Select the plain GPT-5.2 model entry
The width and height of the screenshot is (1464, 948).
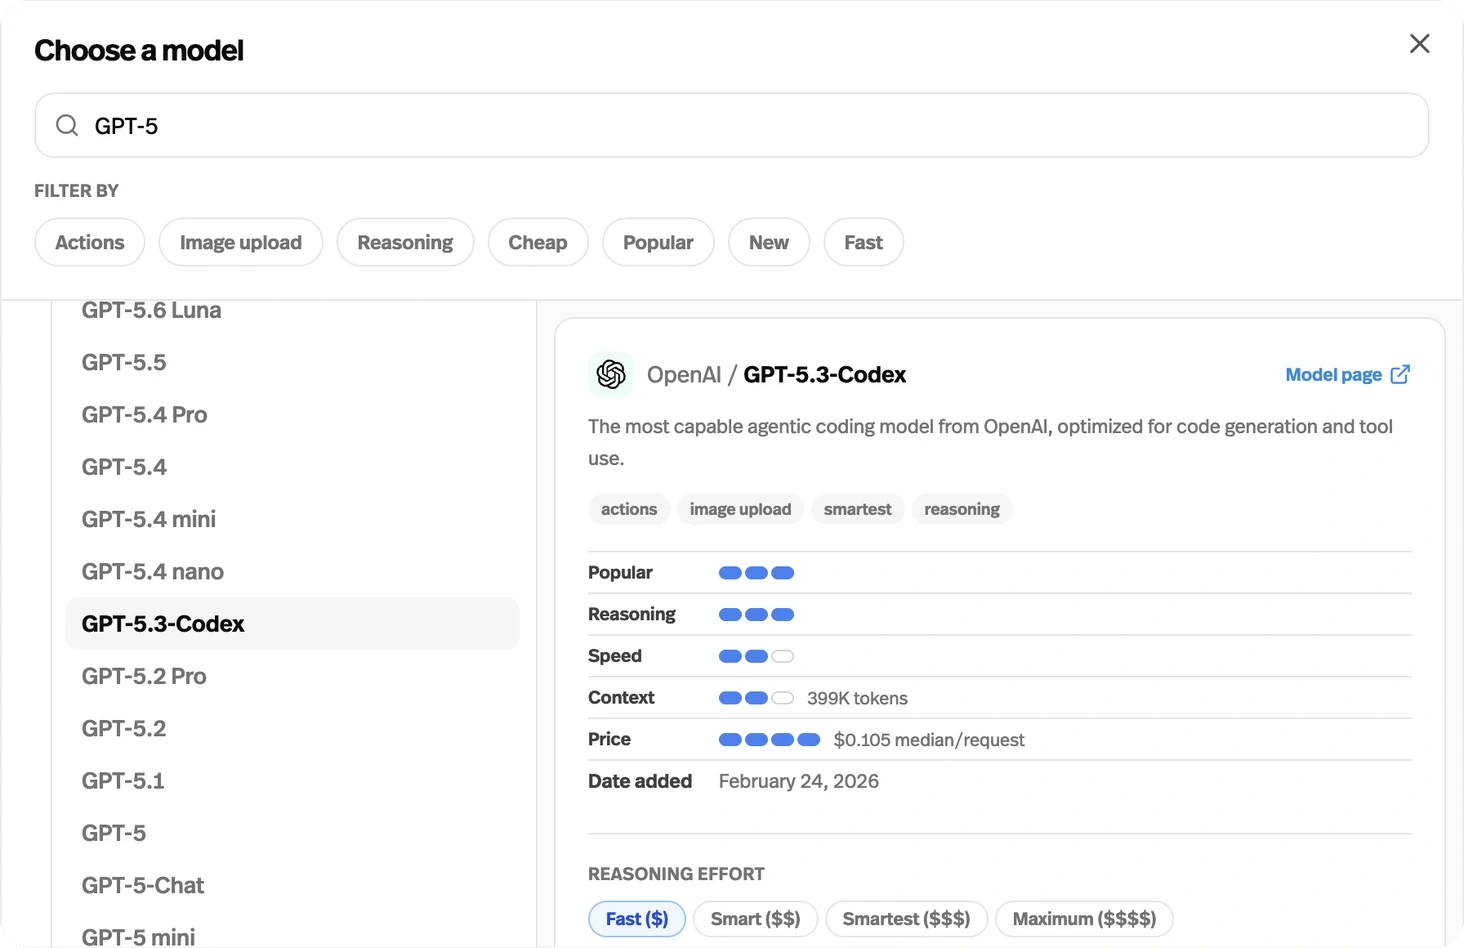click(292, 728)
